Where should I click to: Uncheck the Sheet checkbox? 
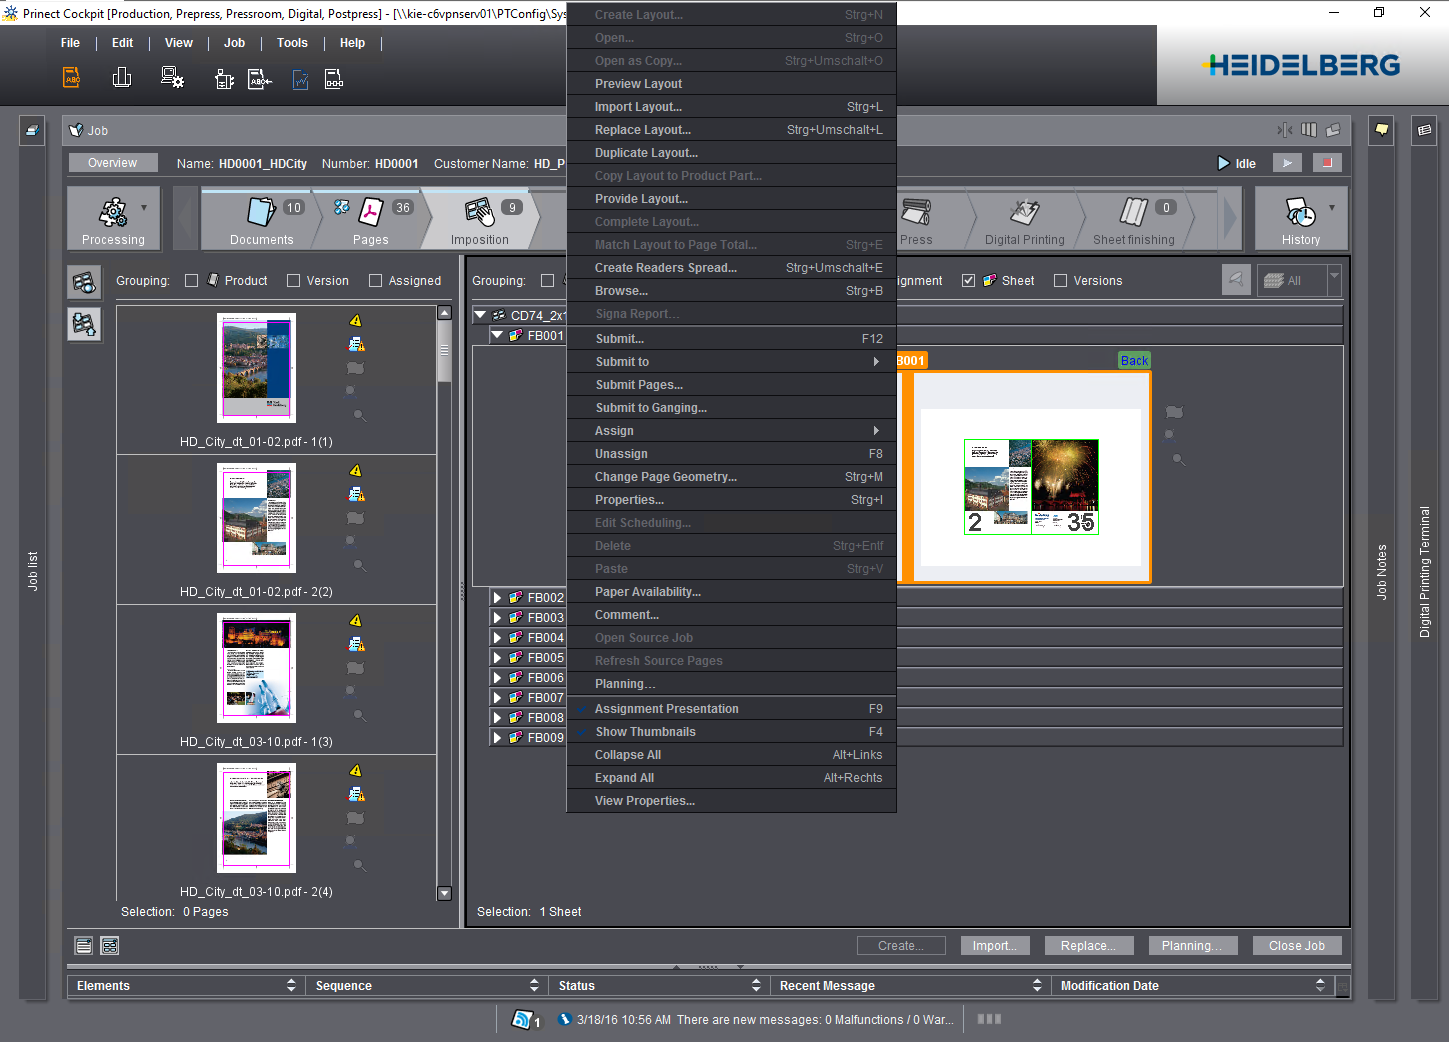click(968, 280)
